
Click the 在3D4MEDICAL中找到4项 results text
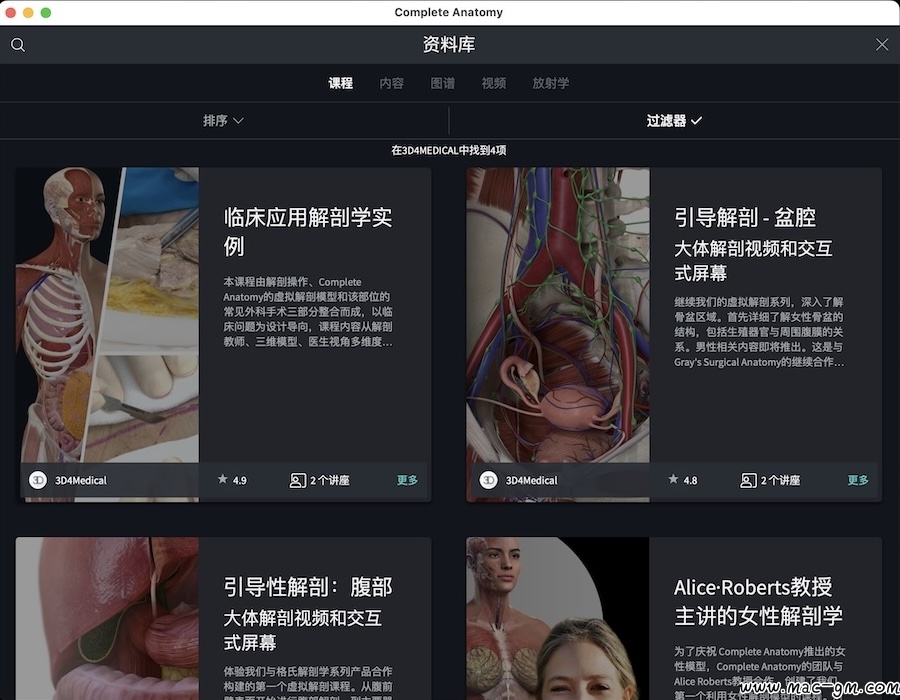click(449, 150)
